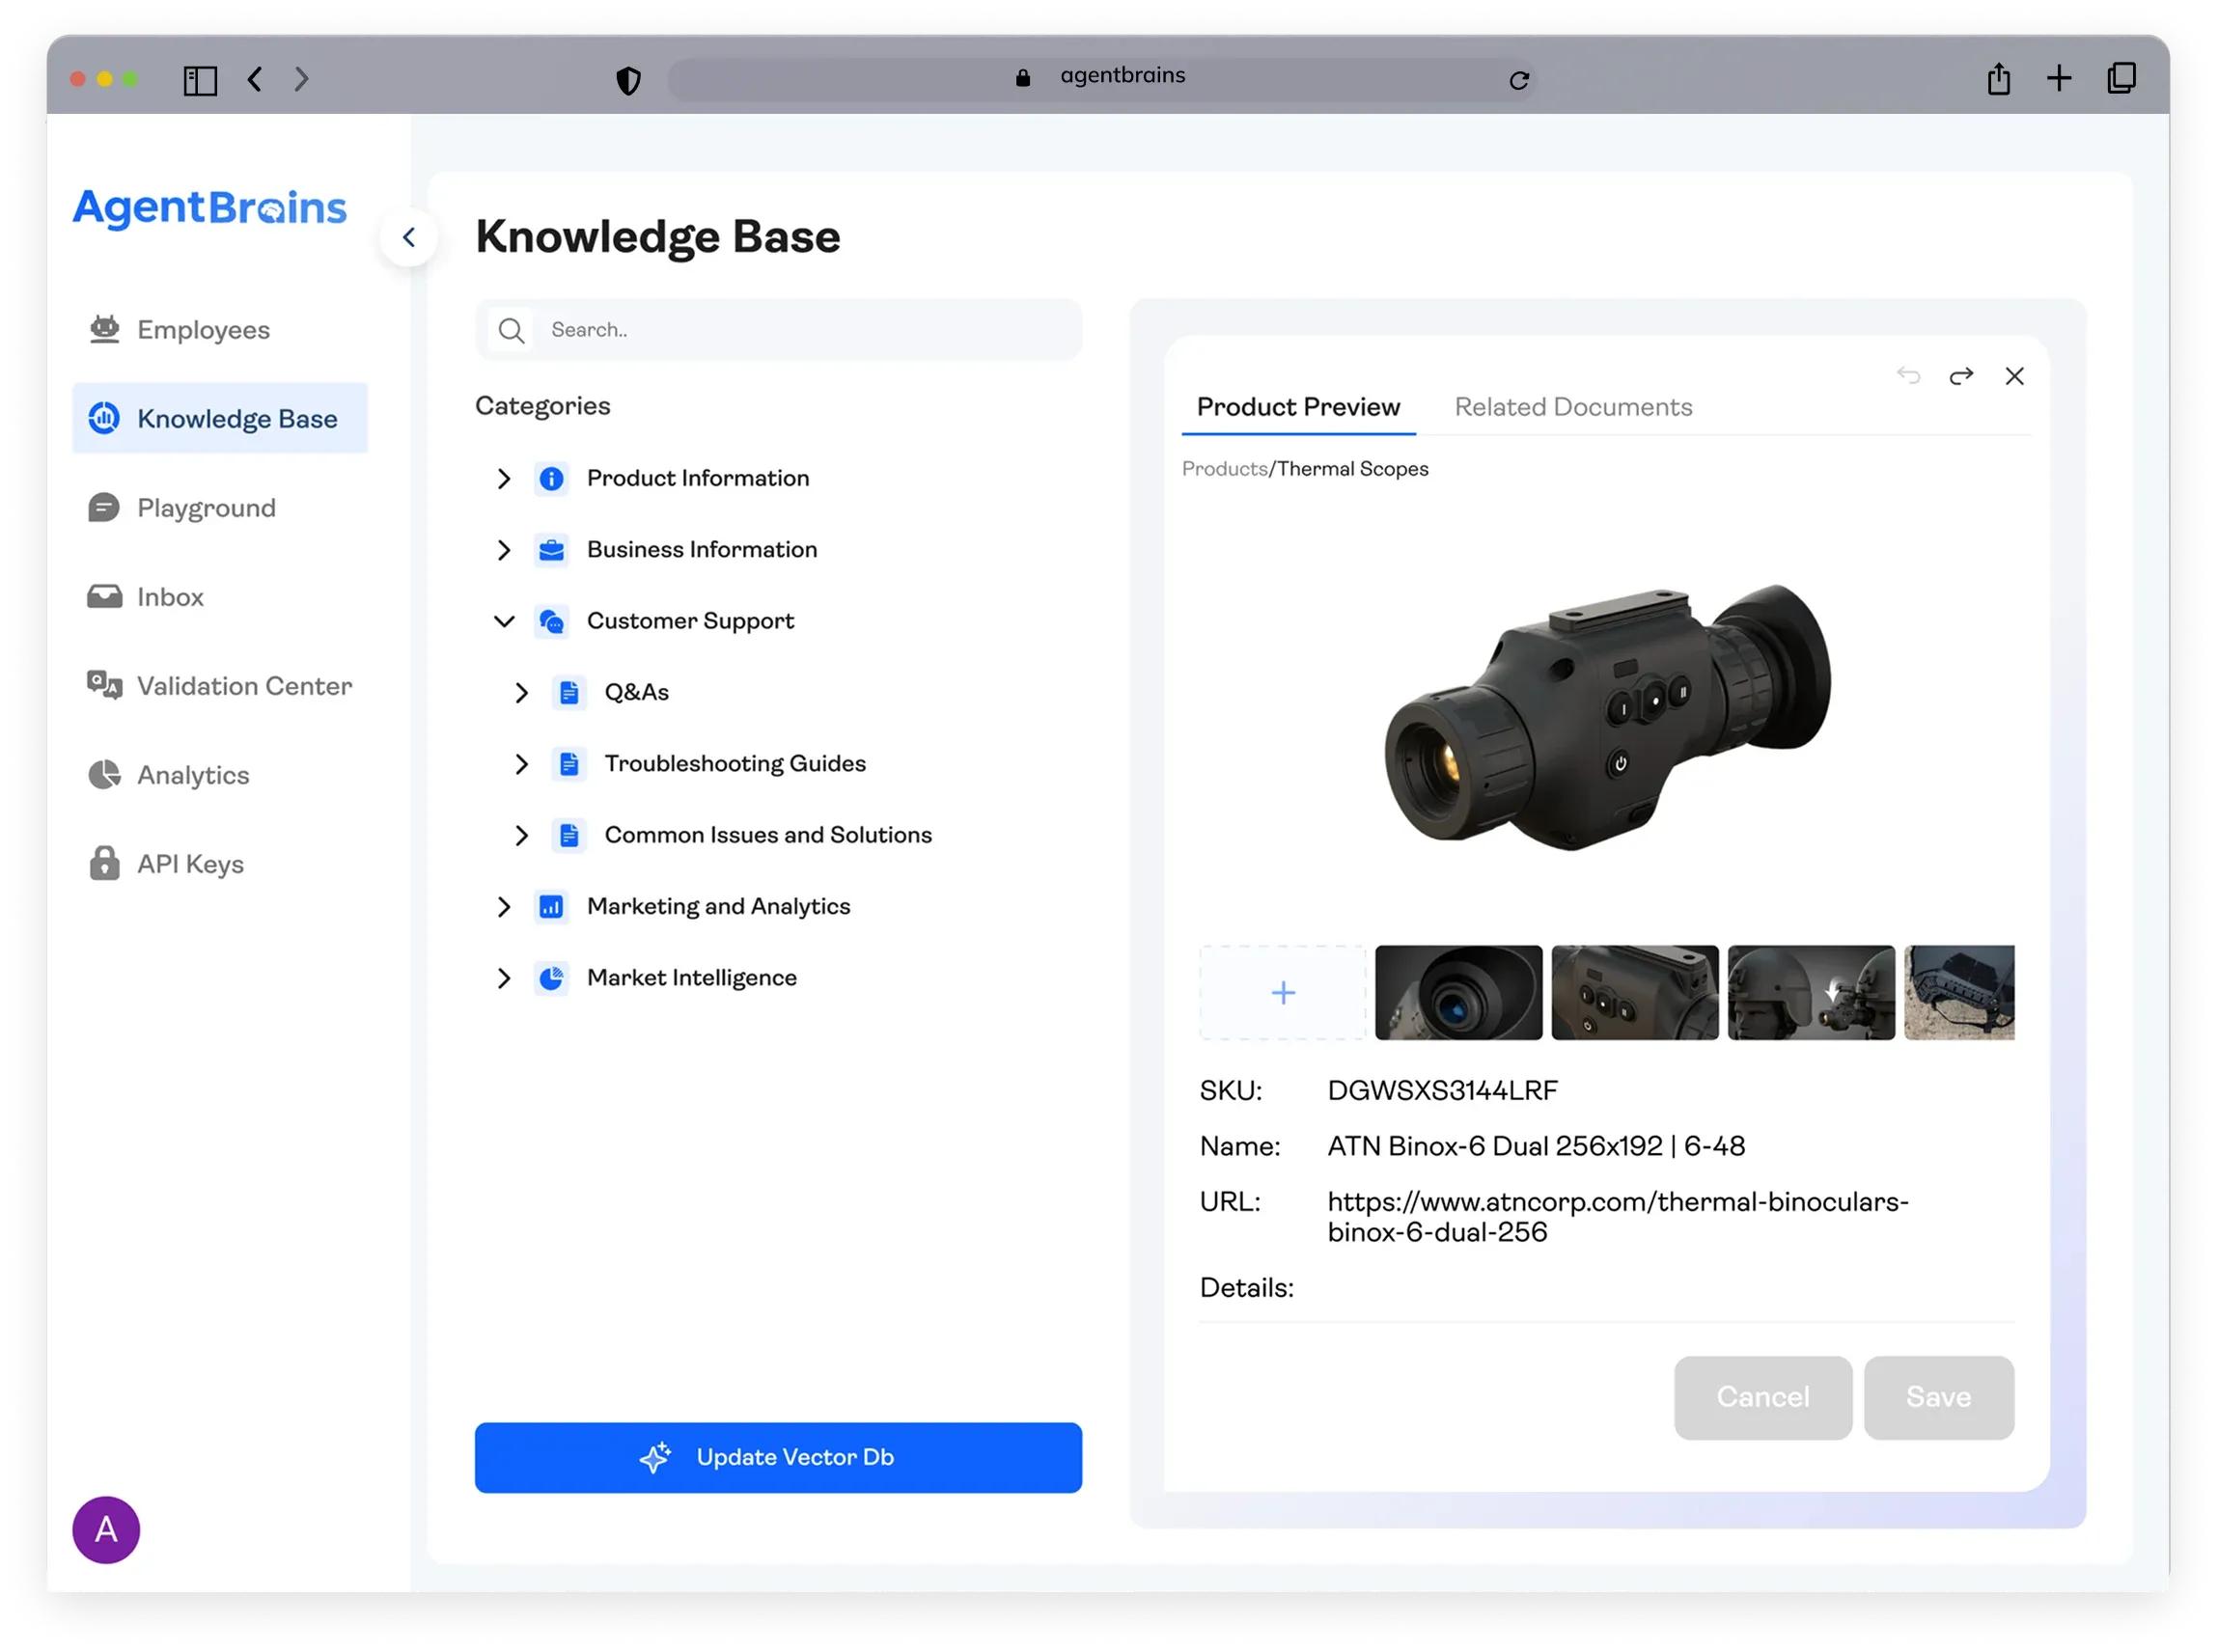The image size is (2218, 1652).
Task: Switch to the Related Documents tab
Action: 1572,407
